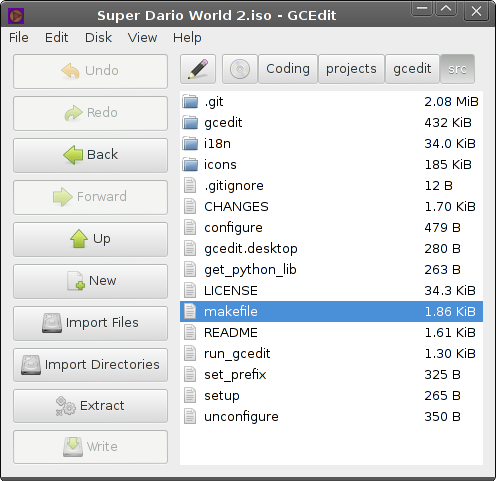Select the README file row

331,332
